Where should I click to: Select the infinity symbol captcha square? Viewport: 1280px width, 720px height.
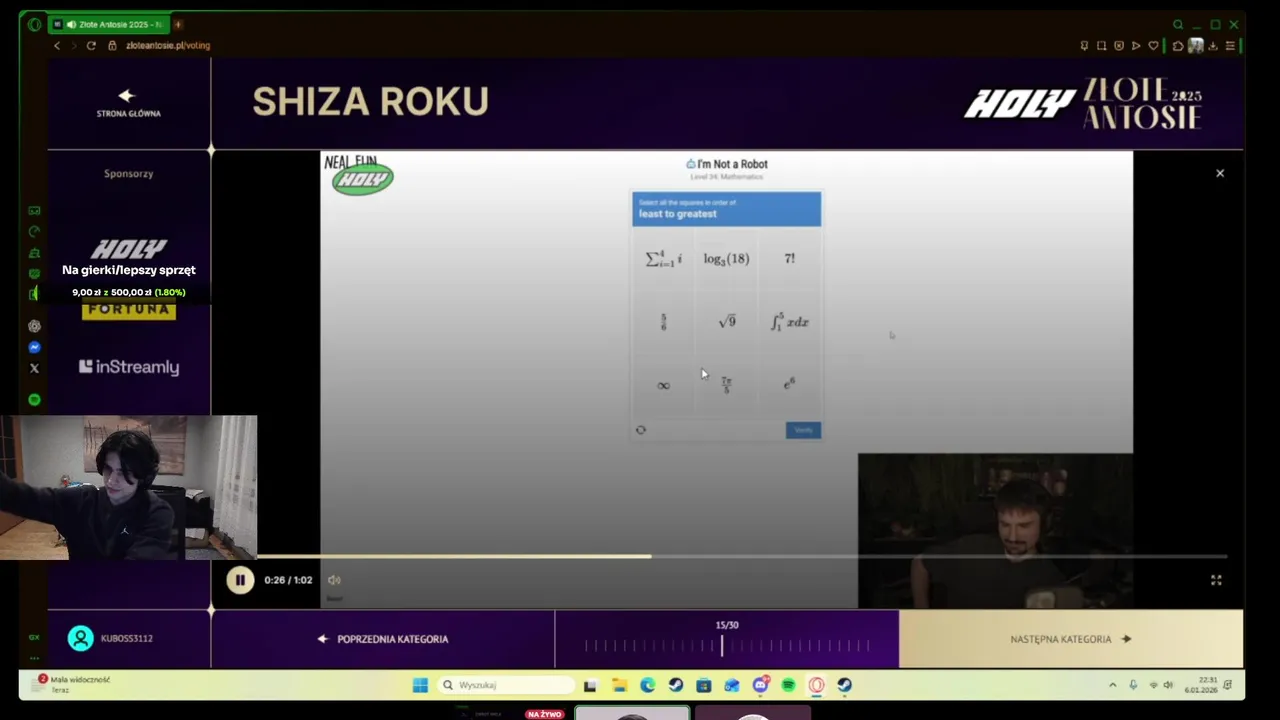(x=663, y=385)
